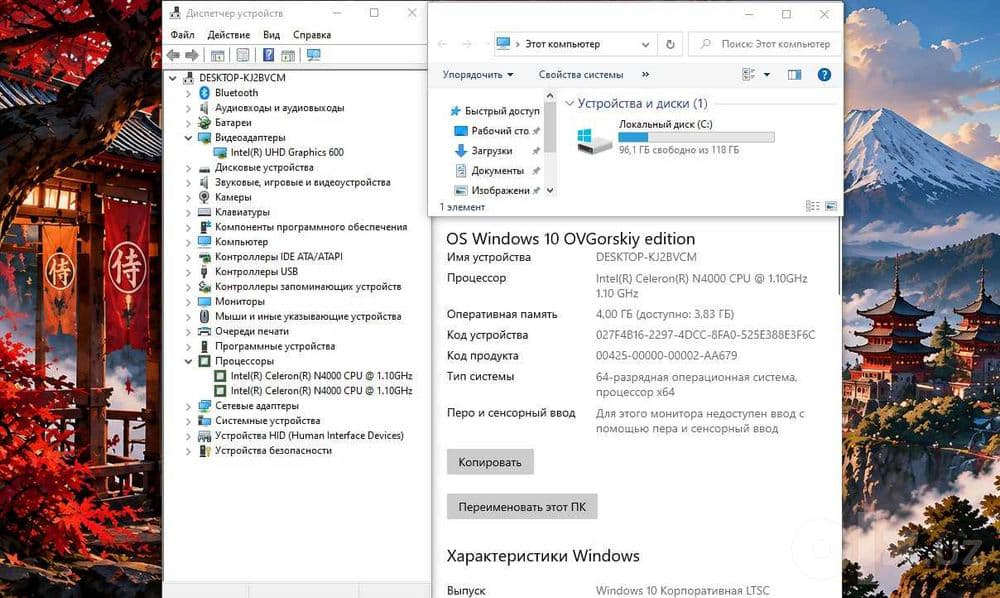The width and height of the screenshot is (1000, 598).
Task: Expand the Дисковые устройства category
Action: tap(188, 168)
